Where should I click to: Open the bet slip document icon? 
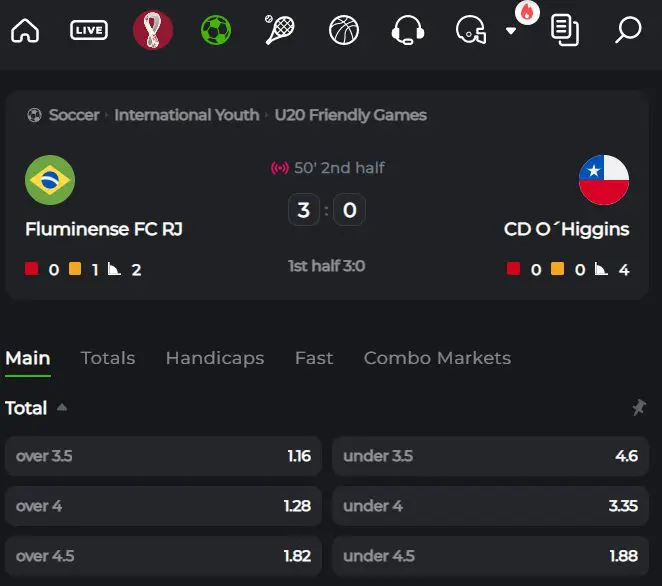[565, 30]
